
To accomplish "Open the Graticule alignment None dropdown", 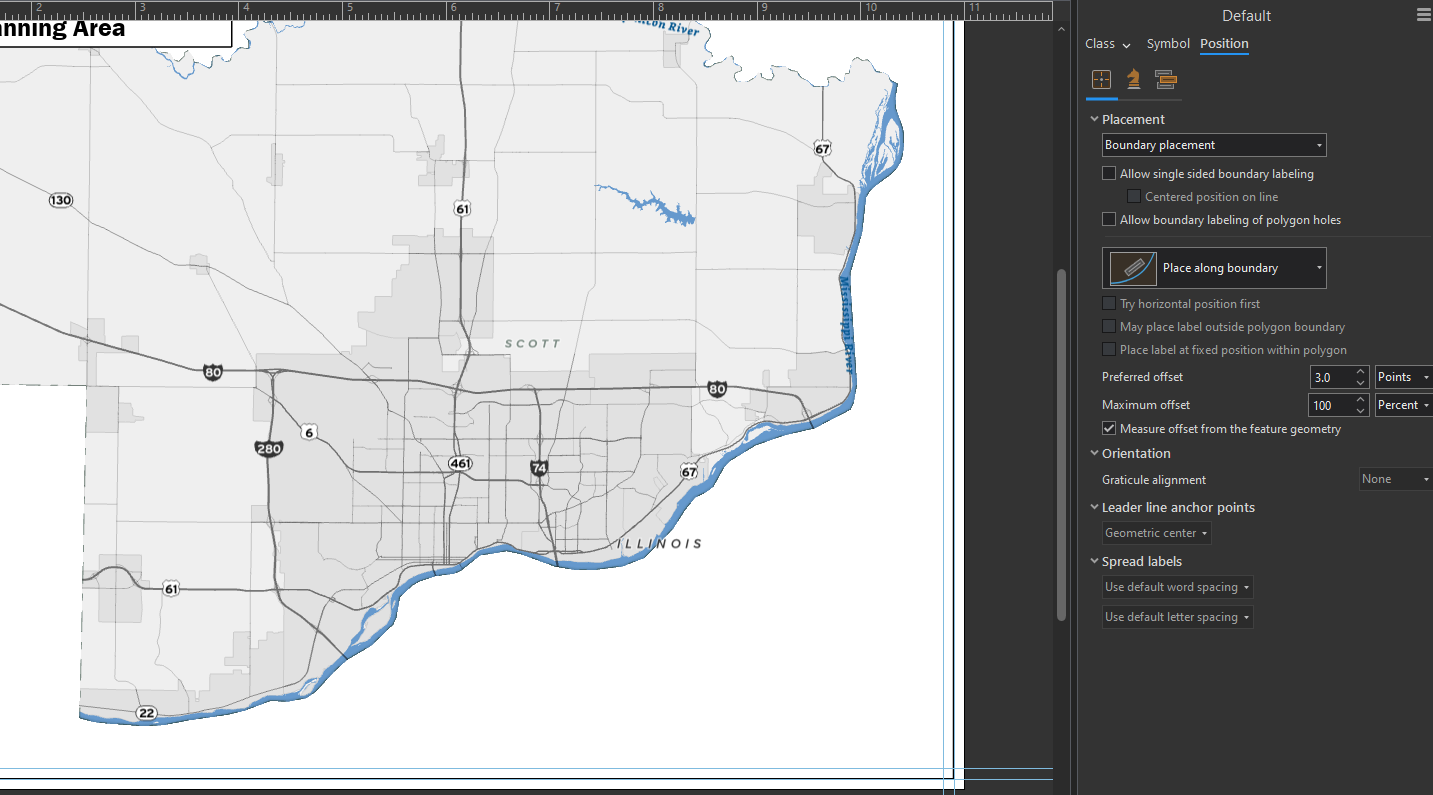I will (1394, 479).
